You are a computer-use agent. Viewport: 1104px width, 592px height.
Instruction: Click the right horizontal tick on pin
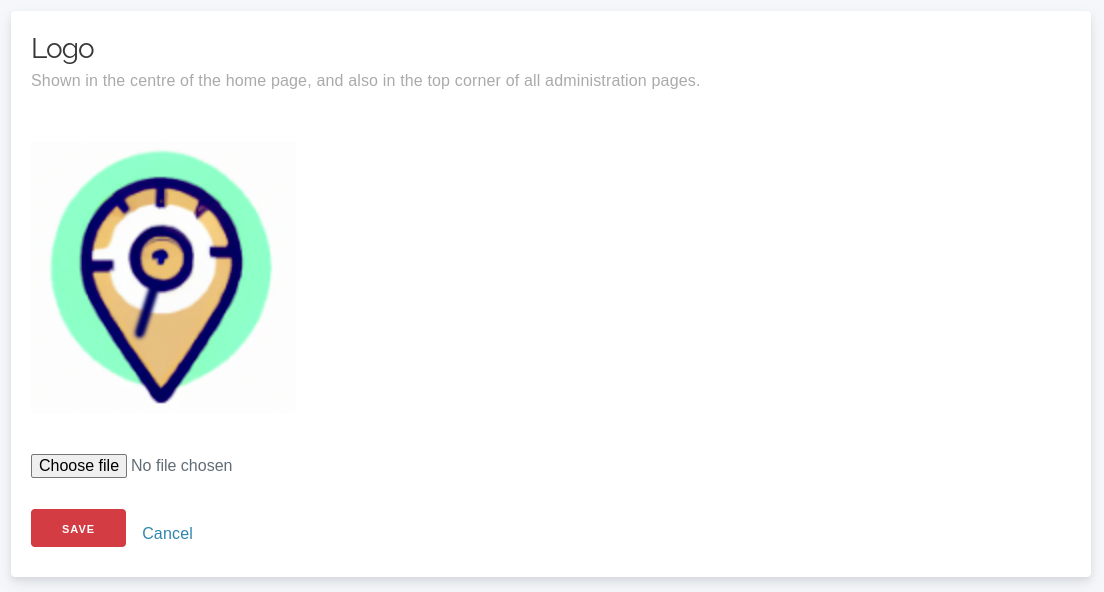pyautogui.click(x=224, y=252)
